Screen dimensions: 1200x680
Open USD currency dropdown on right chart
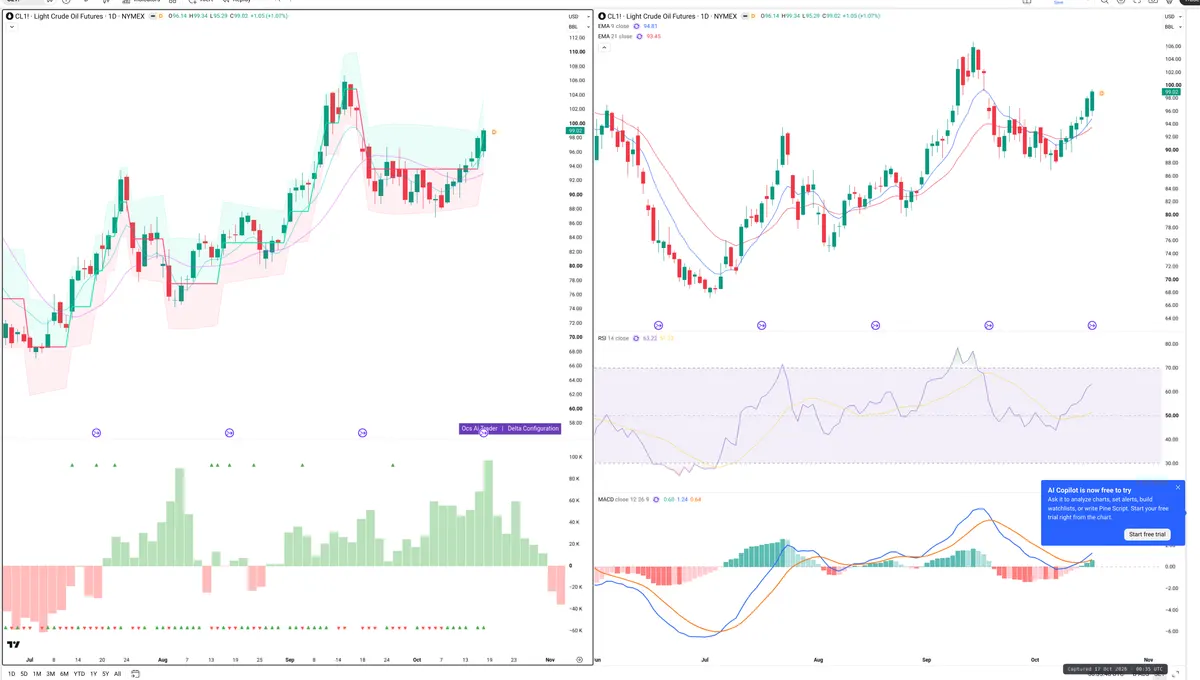(1171, 16)
